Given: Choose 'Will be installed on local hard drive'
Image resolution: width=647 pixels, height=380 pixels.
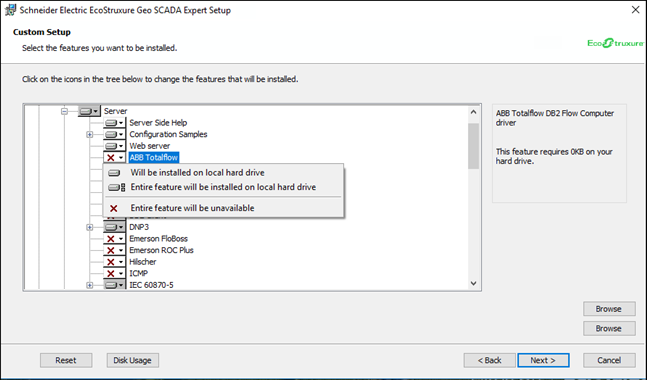Looking at the screenshot, I should tap(223, 172).
